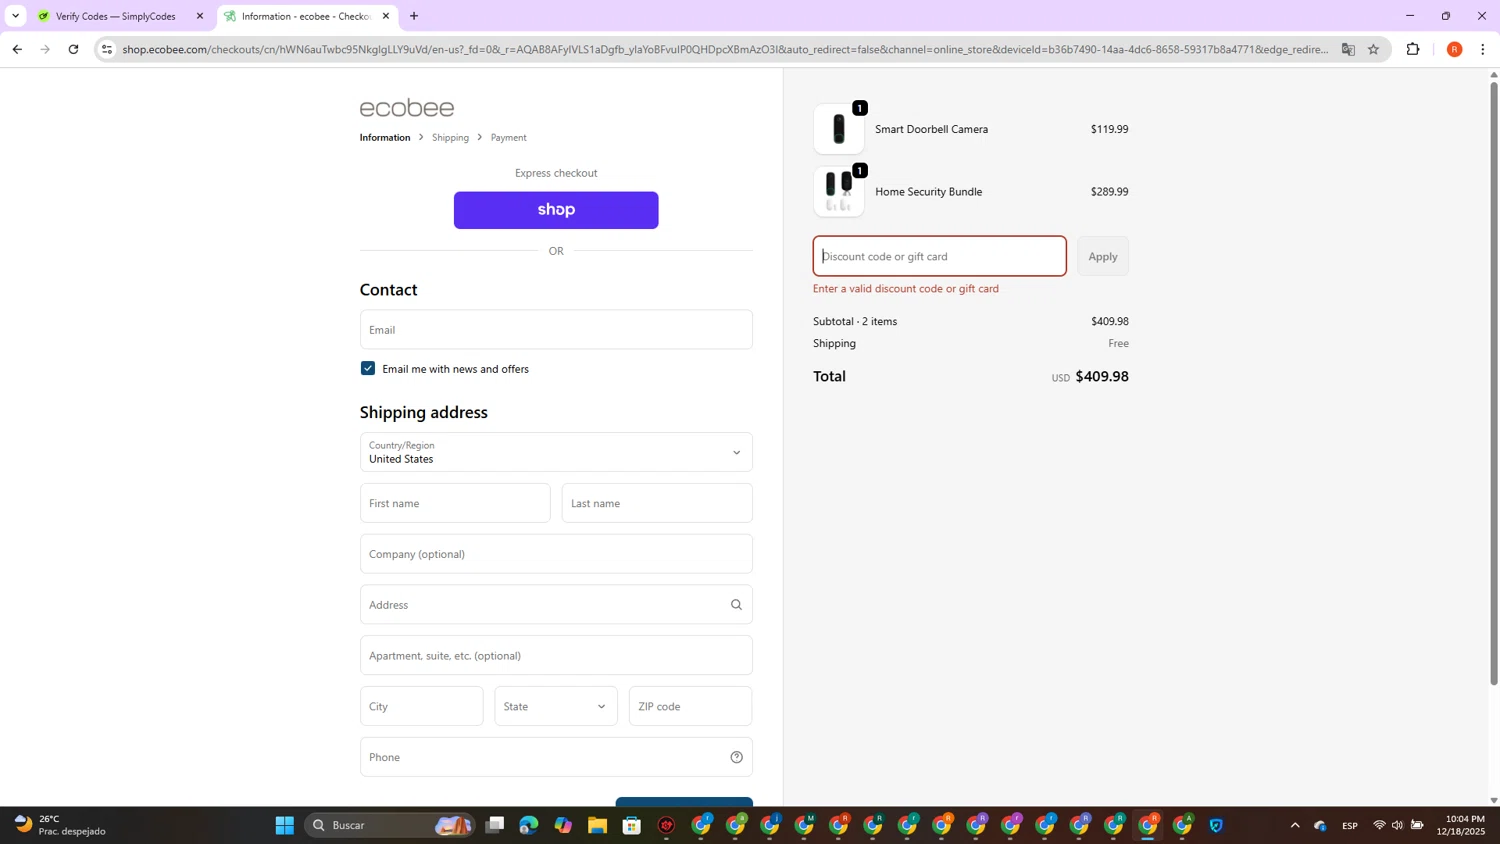Viewport: 1500px width, 844px height.
Task: Select the Information - ecobee Checkout tab
Action: [307, 16]
